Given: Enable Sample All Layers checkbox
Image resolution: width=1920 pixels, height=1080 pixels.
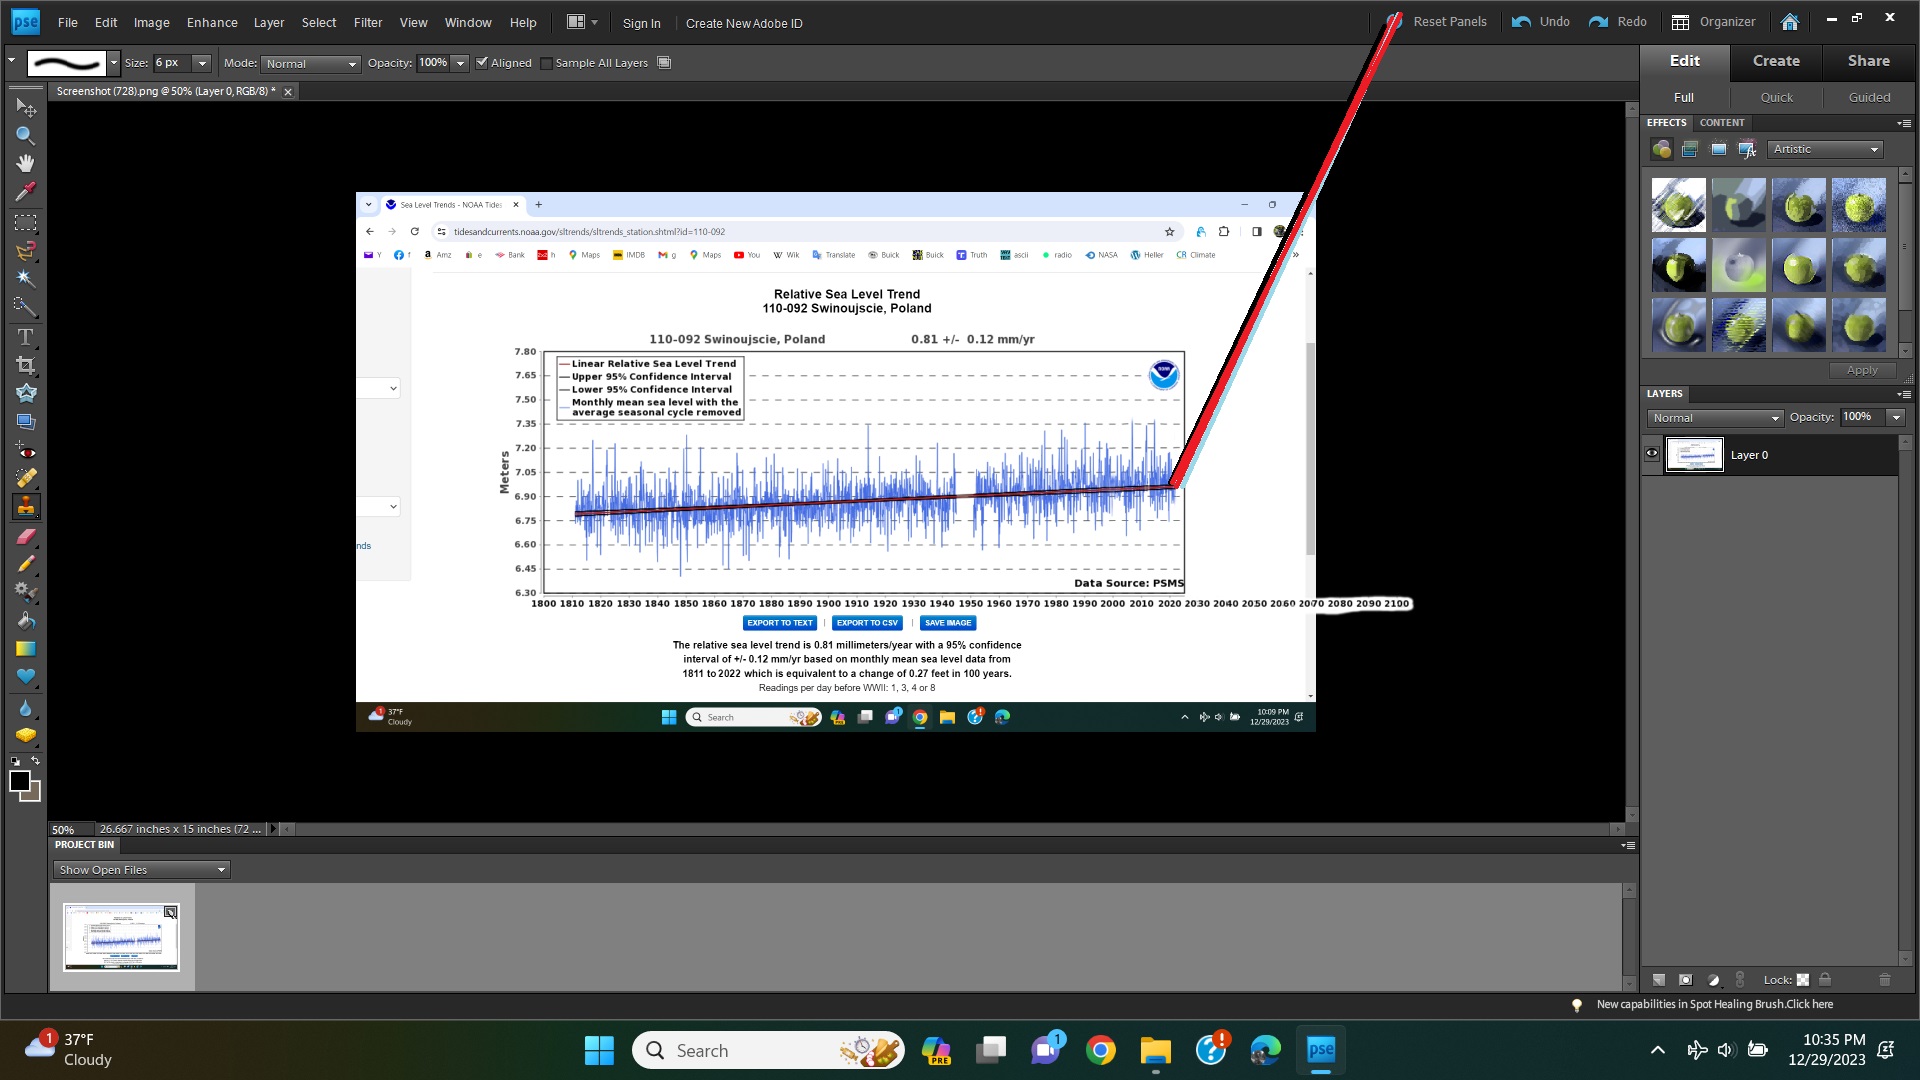Looking at the screenshot, I should (546, 63).
